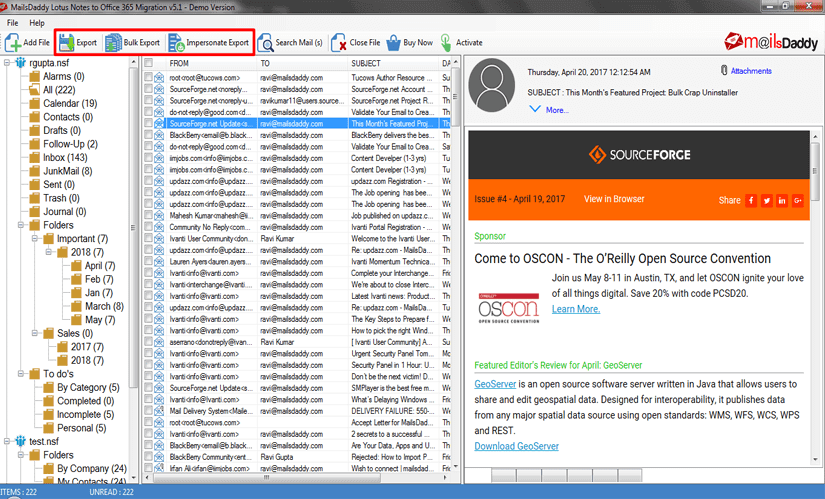Select the Follow-Up (2) folder
825x499 pixels.
(70, 144)
